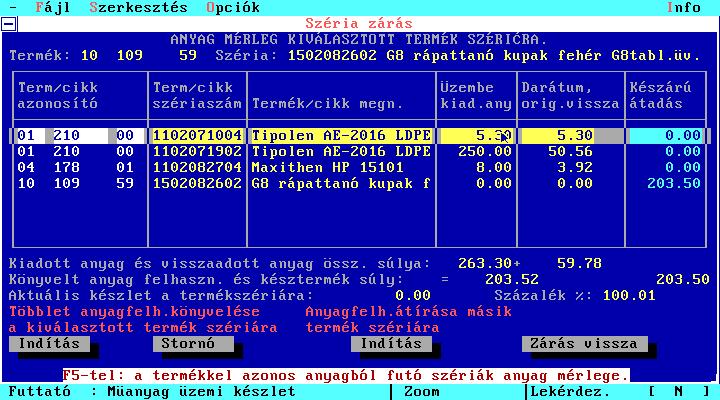Viewport: 720px width, 400px height.
Task: Click the Üzembe kiad.any column header
Action: 476,96
